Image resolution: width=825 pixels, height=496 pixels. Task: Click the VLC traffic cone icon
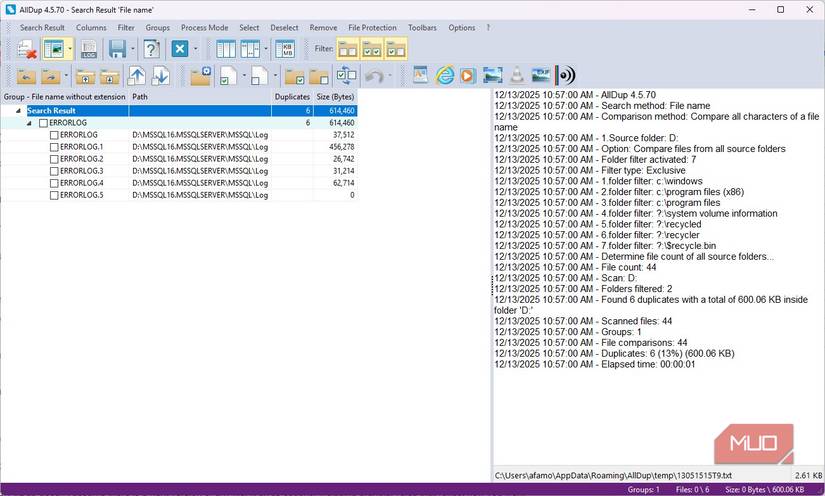click(517, 76)
